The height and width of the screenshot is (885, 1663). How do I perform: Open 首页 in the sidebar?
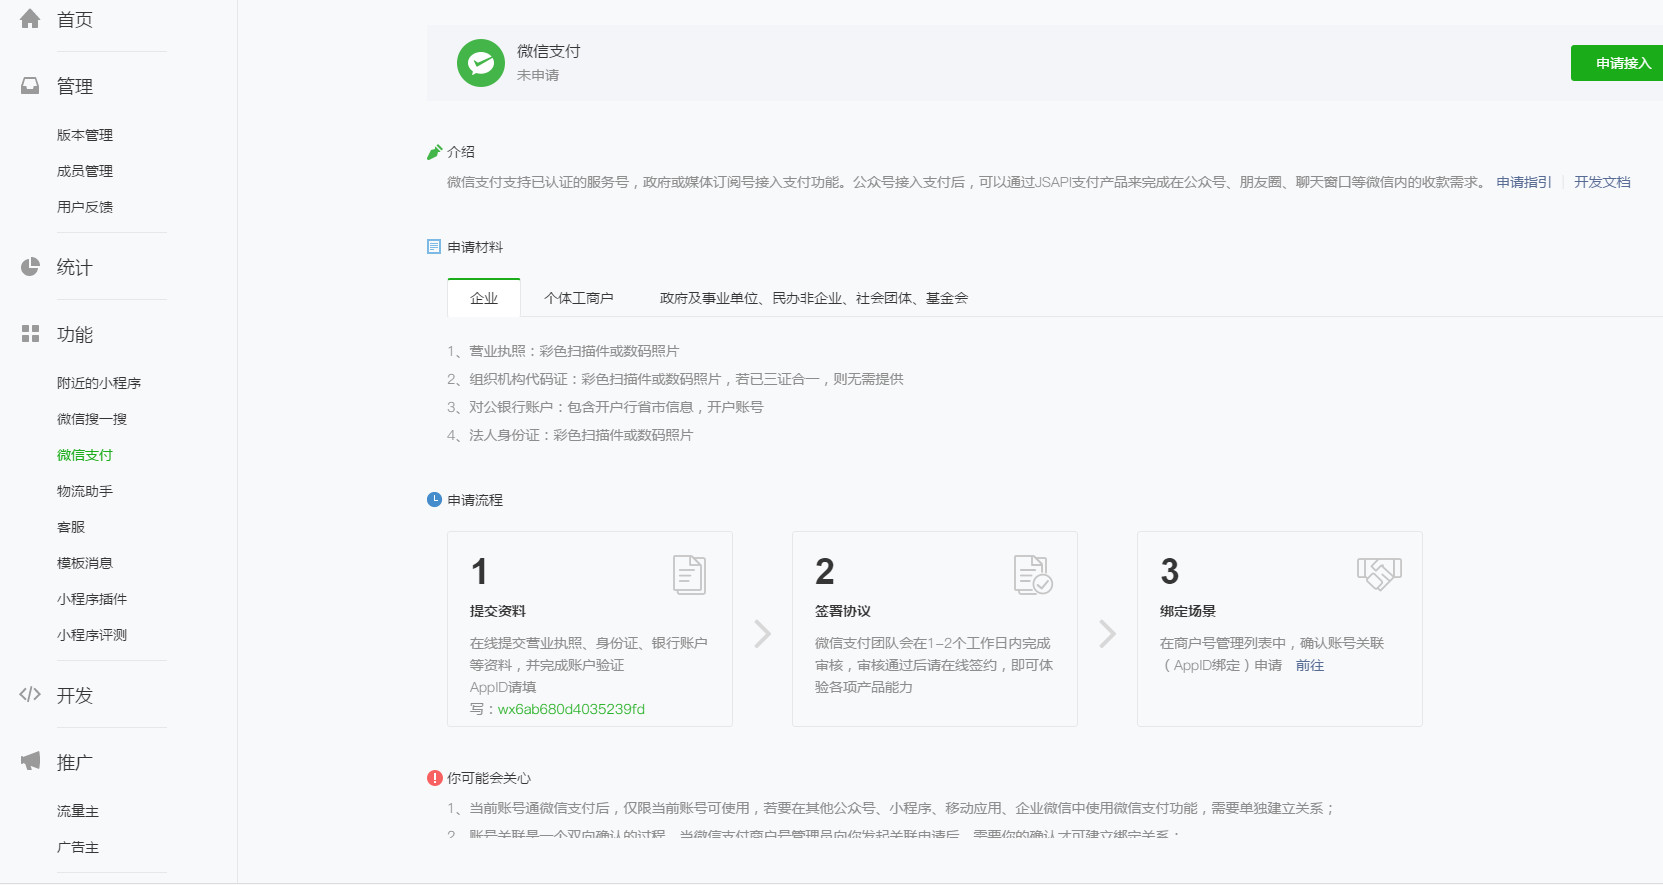[75, 20]
